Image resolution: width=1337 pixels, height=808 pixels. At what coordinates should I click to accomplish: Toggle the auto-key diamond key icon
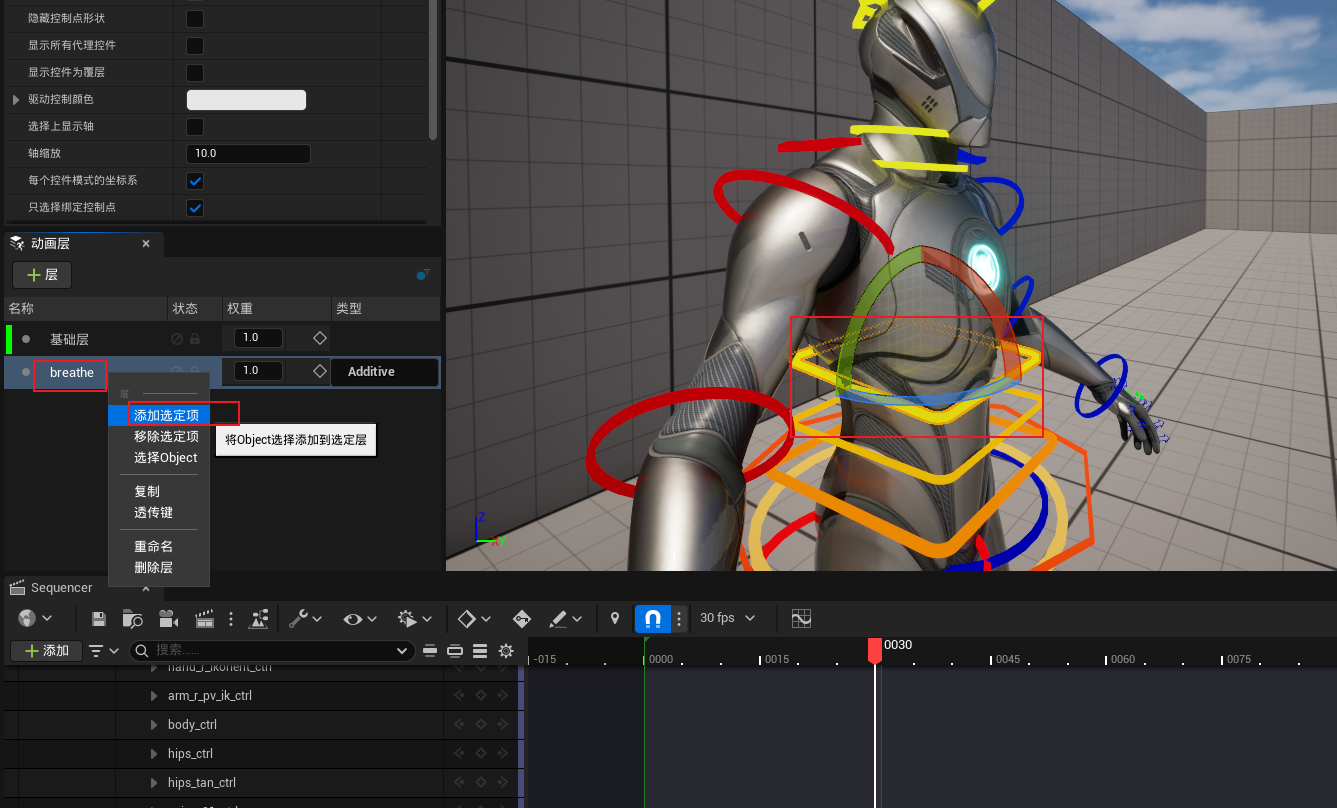[521, 619]
